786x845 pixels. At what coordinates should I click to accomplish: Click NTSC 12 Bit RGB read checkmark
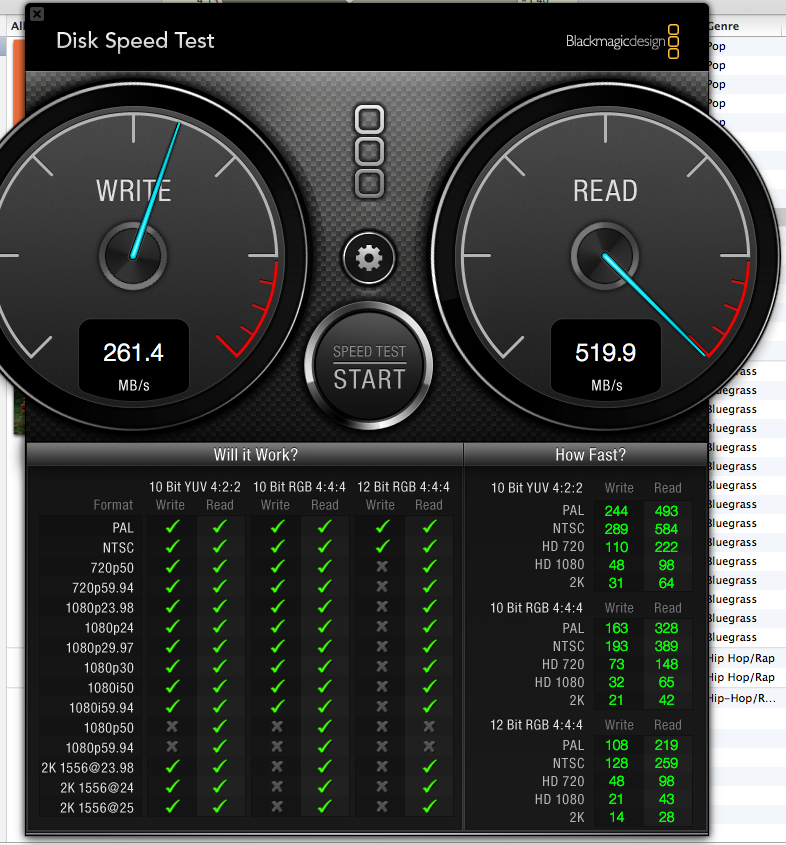tap(429, 546)
